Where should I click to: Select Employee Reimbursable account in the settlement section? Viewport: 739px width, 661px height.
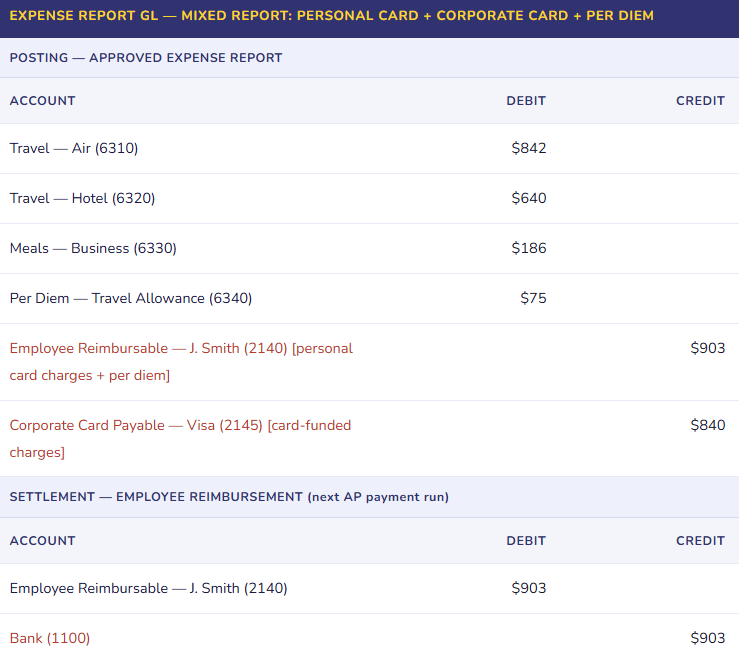(x=148, y=588)
